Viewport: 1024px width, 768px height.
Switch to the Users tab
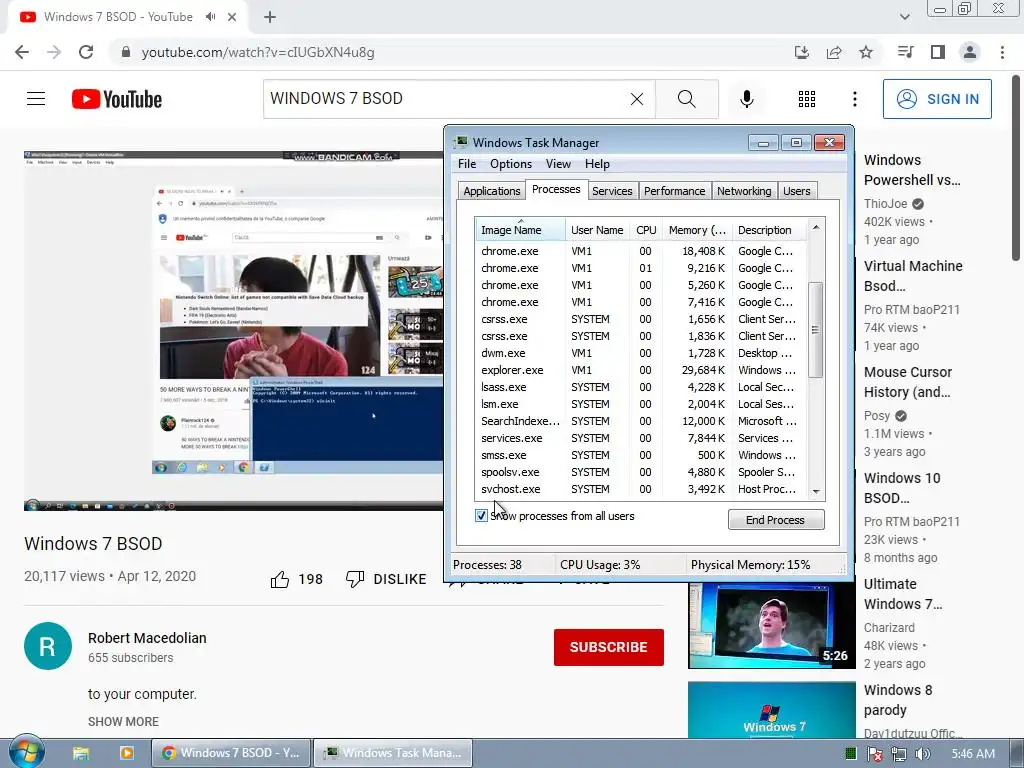click(797, 191)
